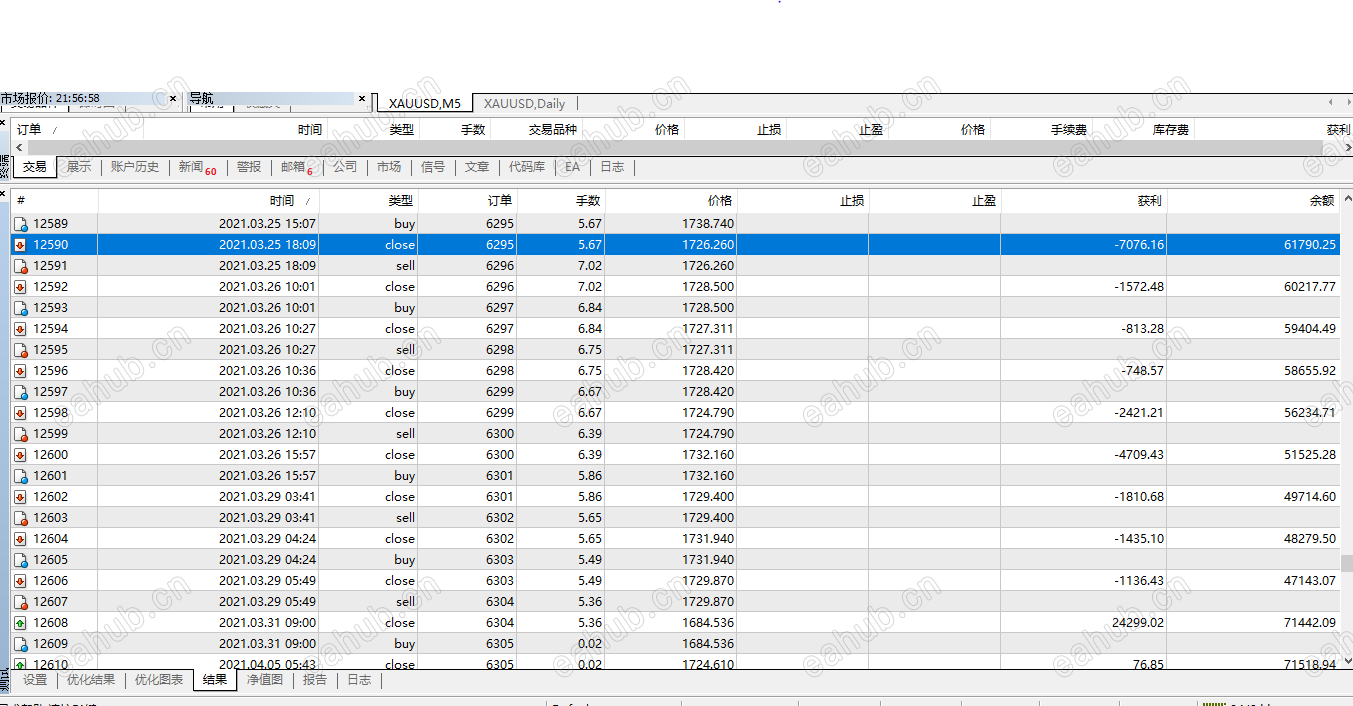
Task: Sort results by the 获利 profit column header in tester
Action: point(1083,201)
